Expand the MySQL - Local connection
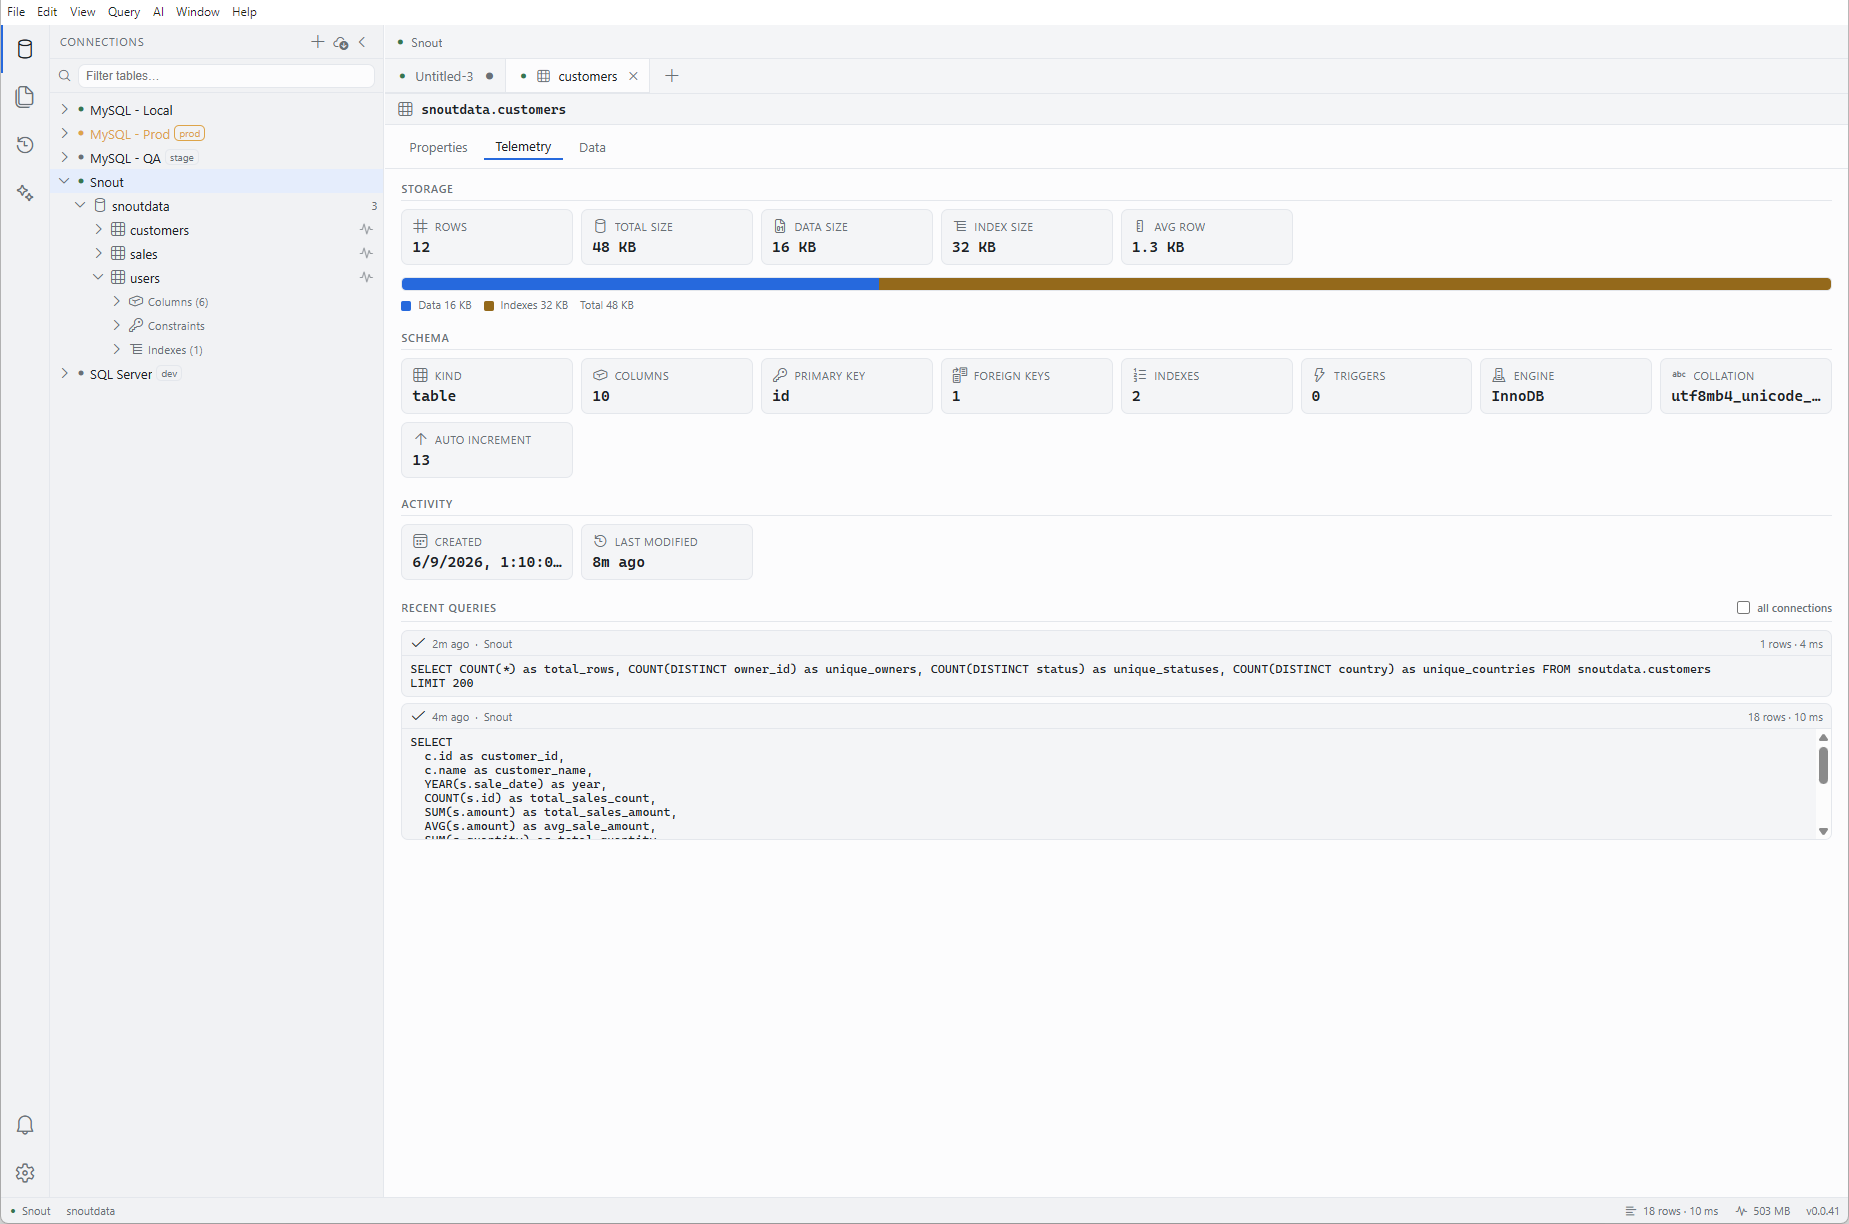This screenshot has width=1849, height=1224. coord(65,110)
